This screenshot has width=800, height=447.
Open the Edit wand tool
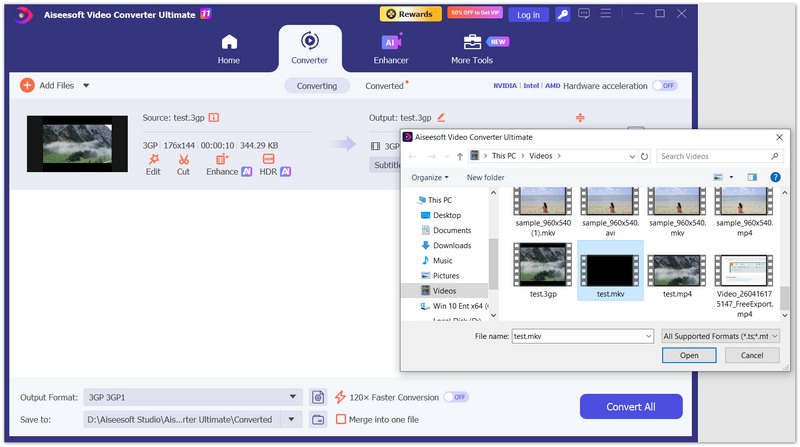tap(153, 165)
